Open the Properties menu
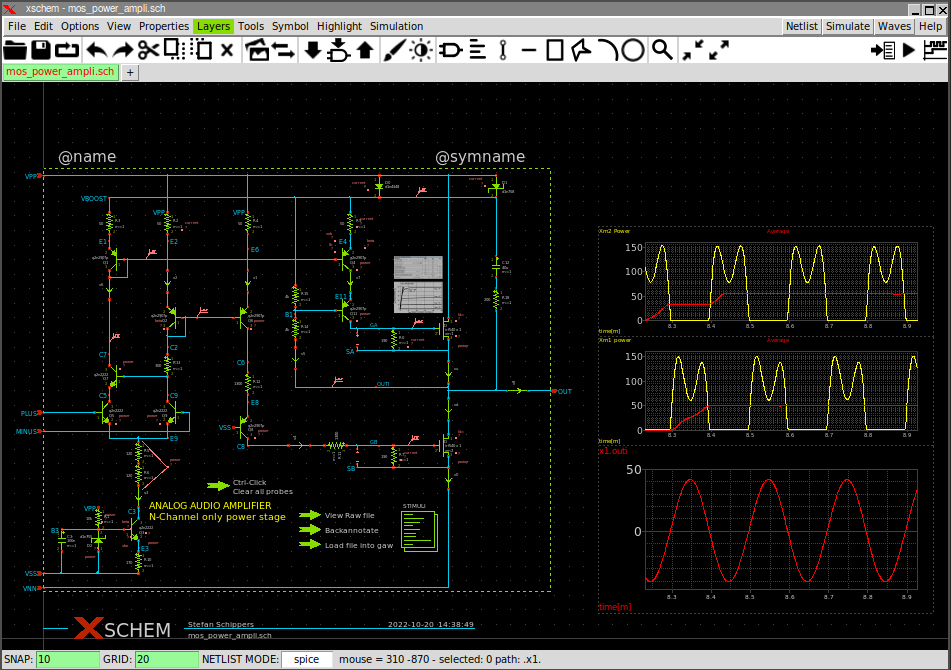This screenshot has height=670, width=951. pos(164,26)
